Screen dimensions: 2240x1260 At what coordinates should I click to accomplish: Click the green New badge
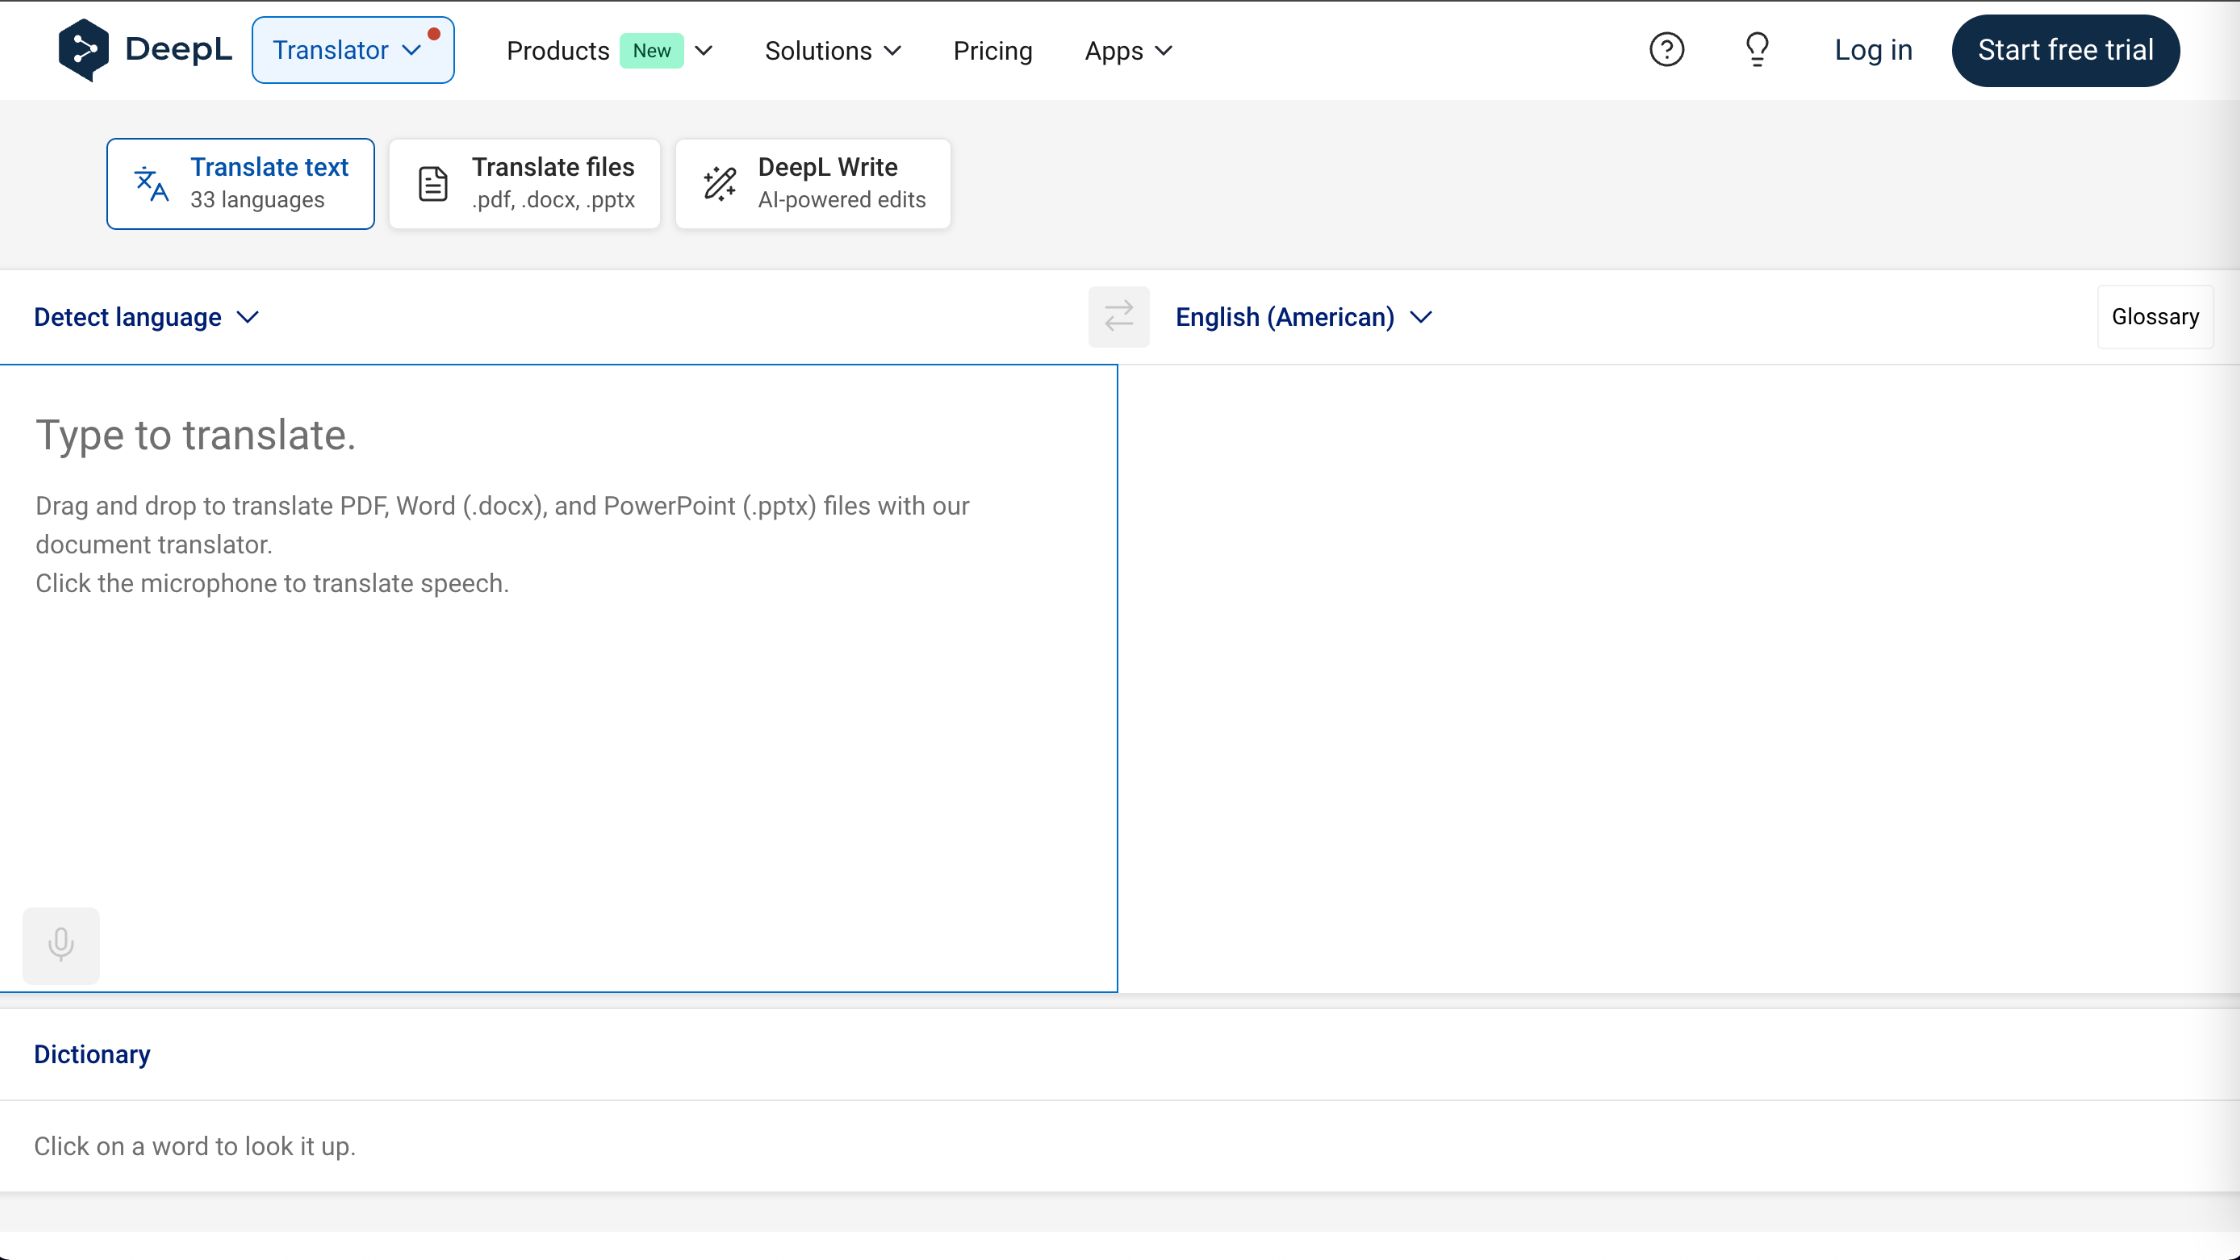pyautogui.click(x=651, y=51)
